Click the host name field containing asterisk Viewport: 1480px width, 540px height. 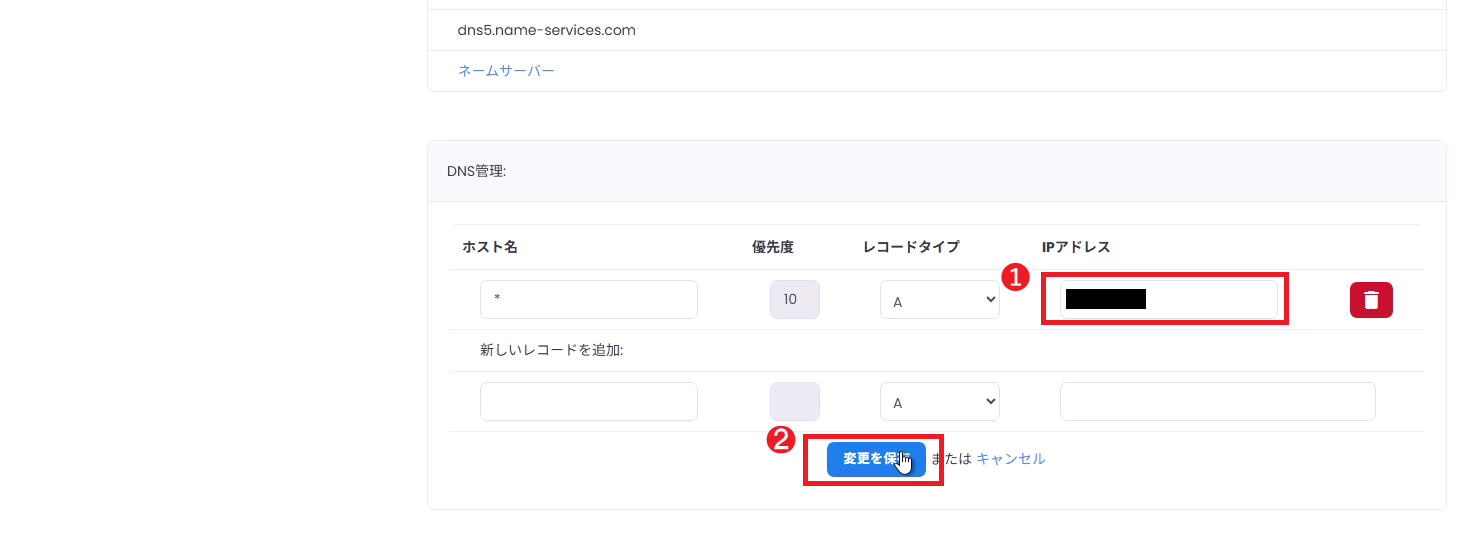click(x=588, y=300)
